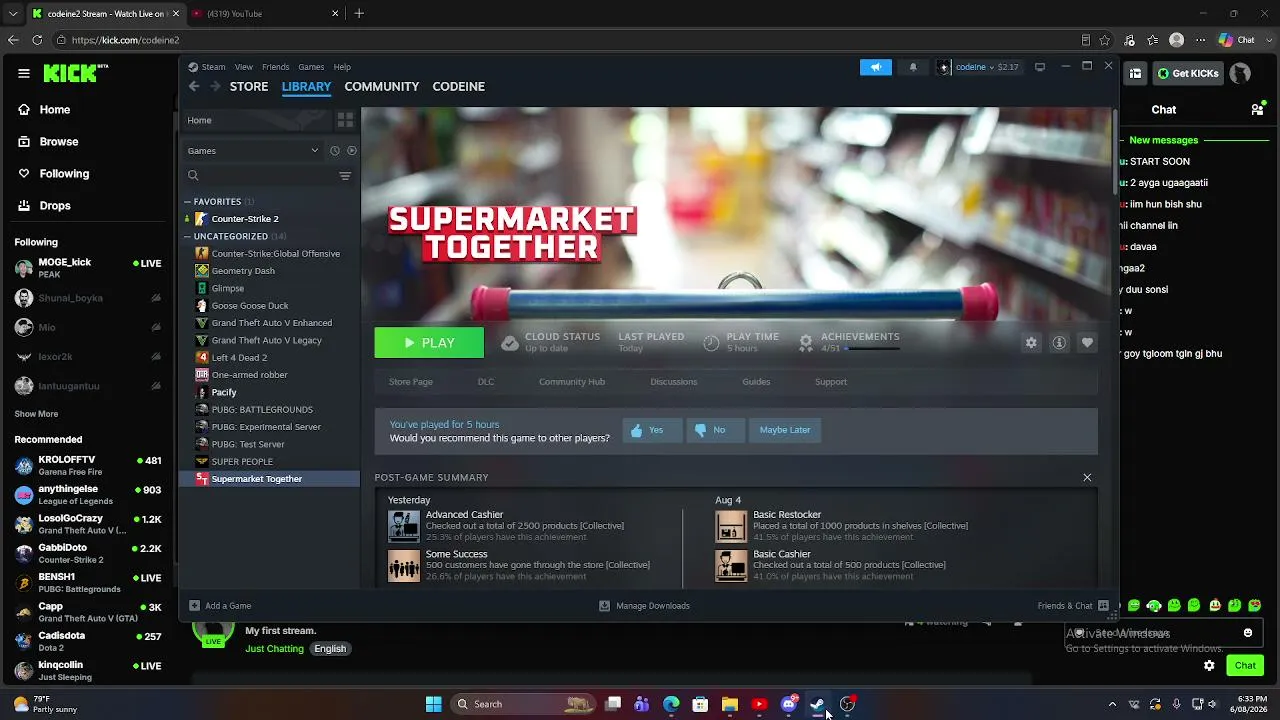Open Steam from the Windows taskbar
Screen dimensions: 1280x720
point(817,704)
